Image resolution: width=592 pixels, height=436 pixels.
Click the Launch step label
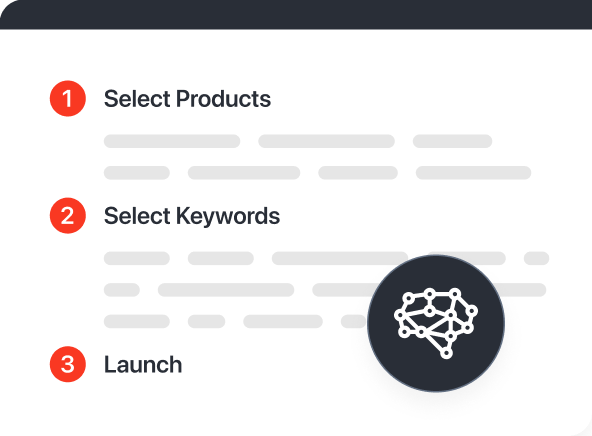143,365
